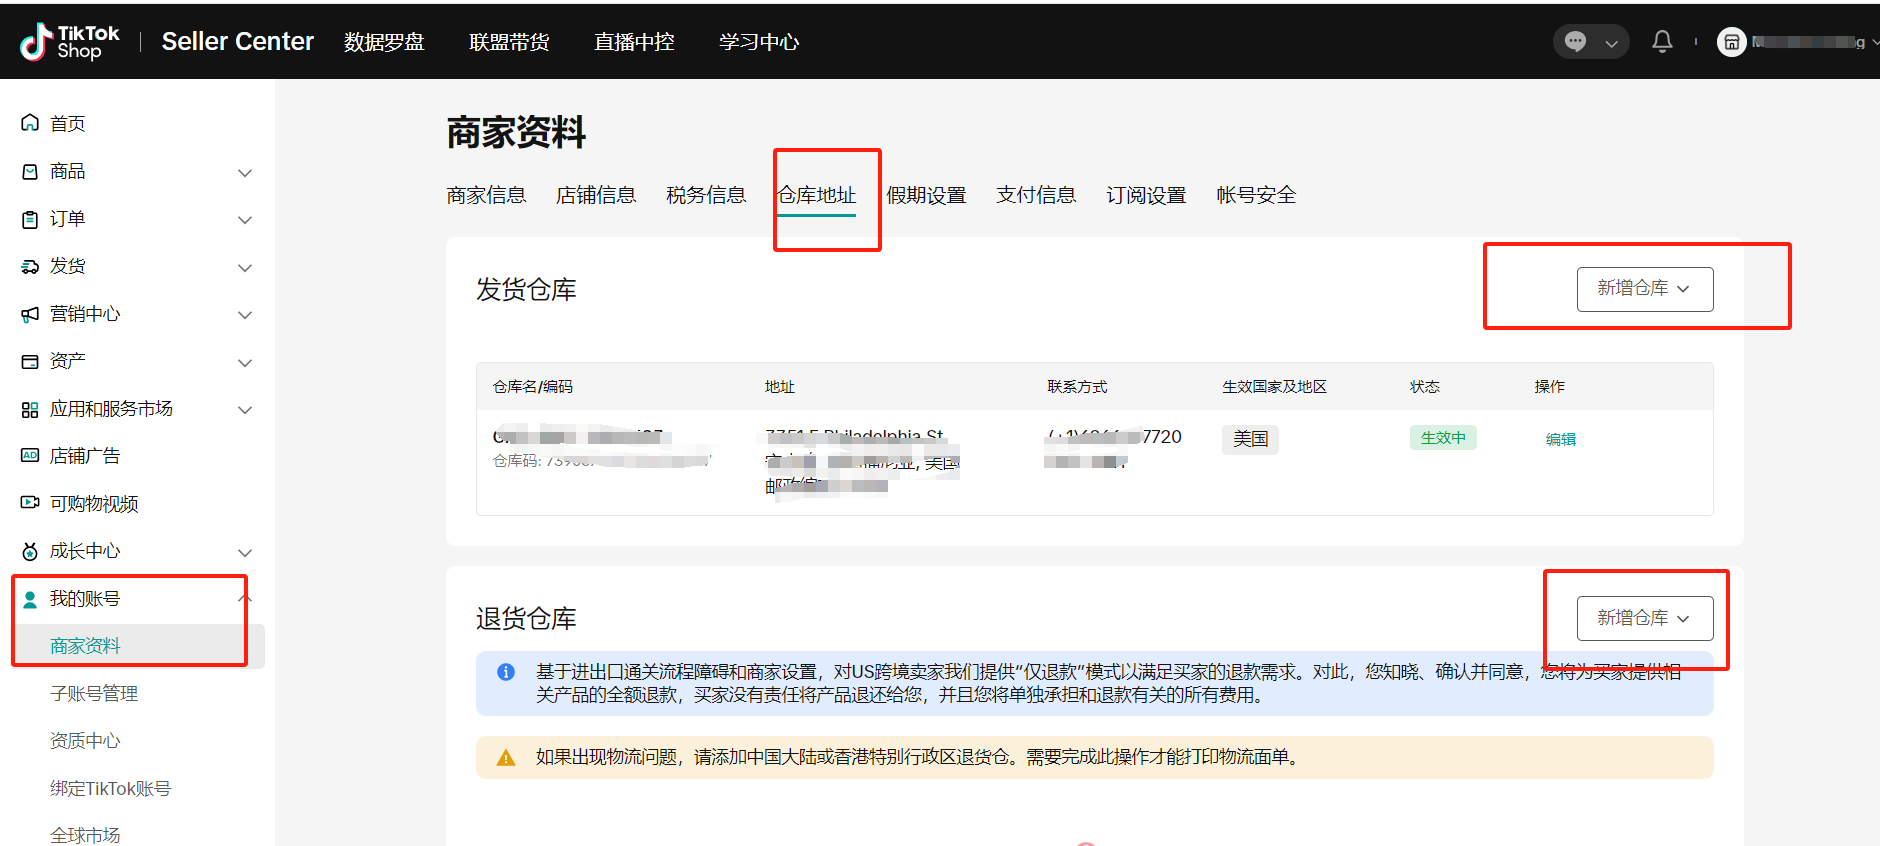This screenshot has width=1880, height=846.
Task: Click the 营销中心 megaphone icon
Action: [30, 314]
